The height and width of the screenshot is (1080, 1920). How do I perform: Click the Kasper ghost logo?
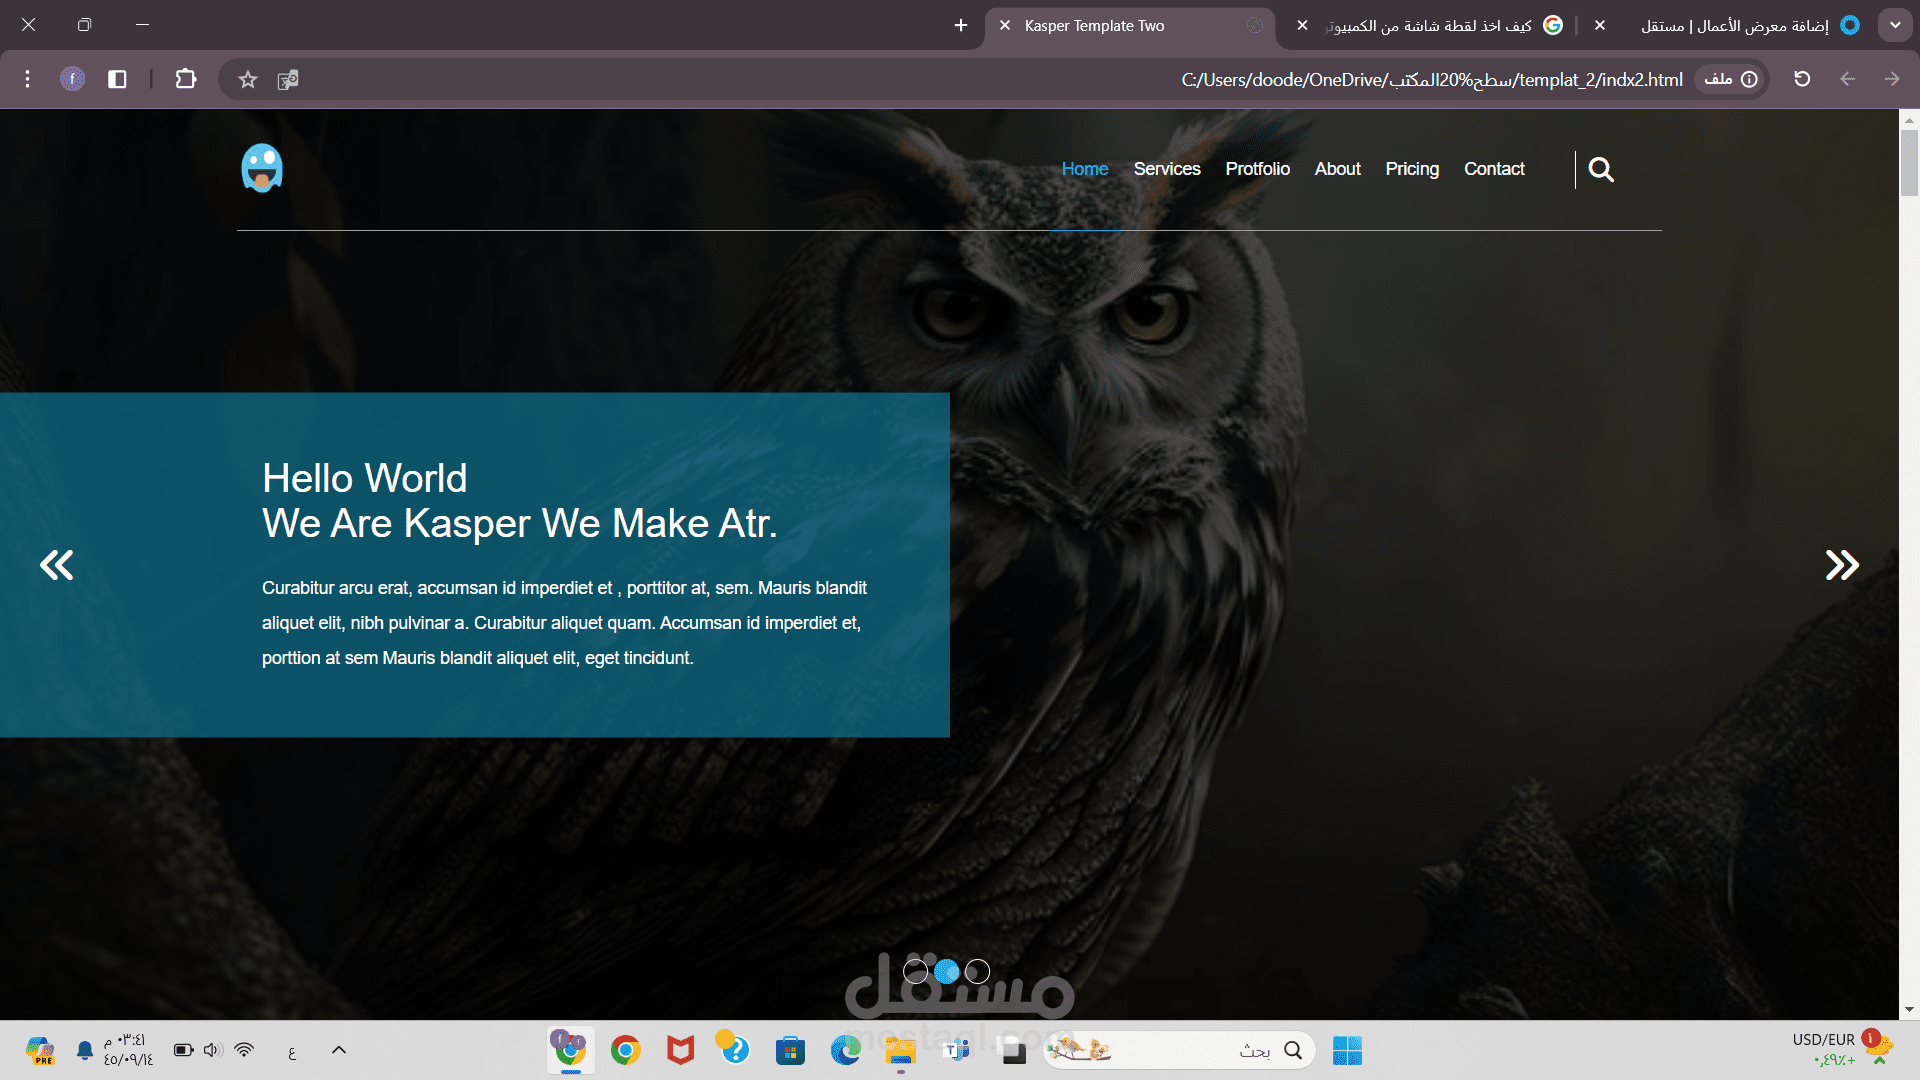(262, 168)
